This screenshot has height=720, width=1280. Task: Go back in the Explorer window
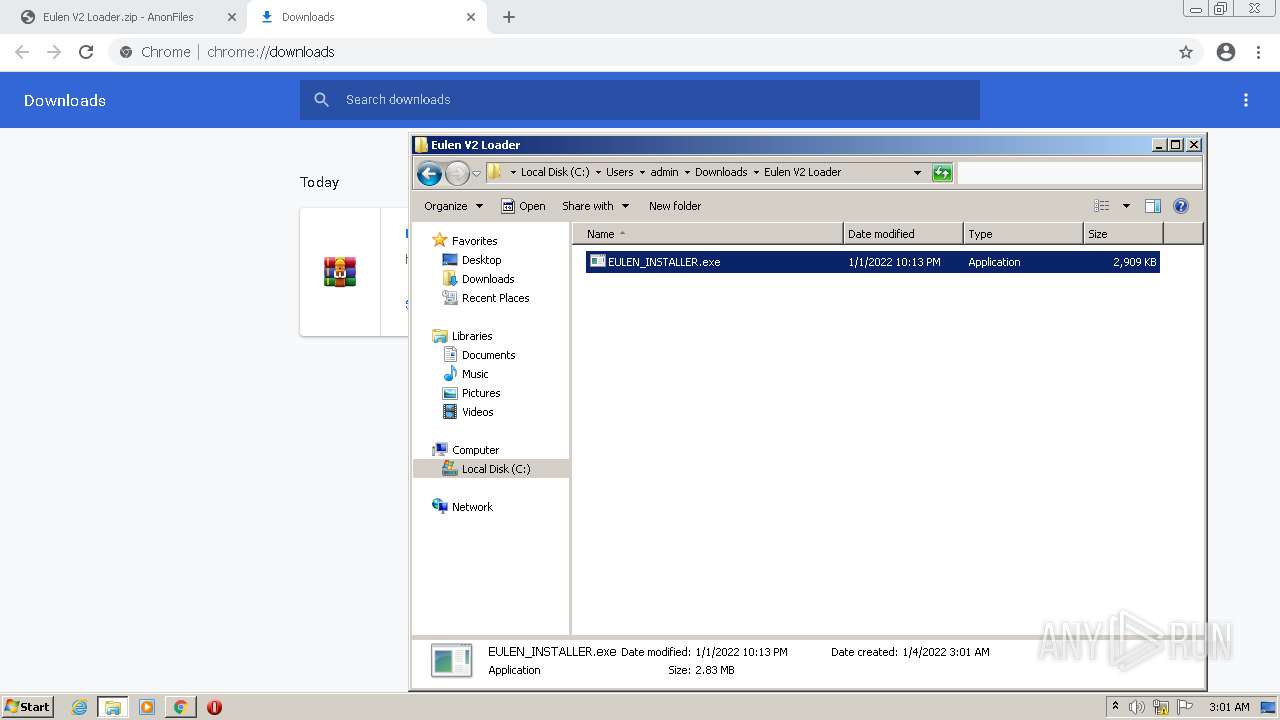click(429, 173)
